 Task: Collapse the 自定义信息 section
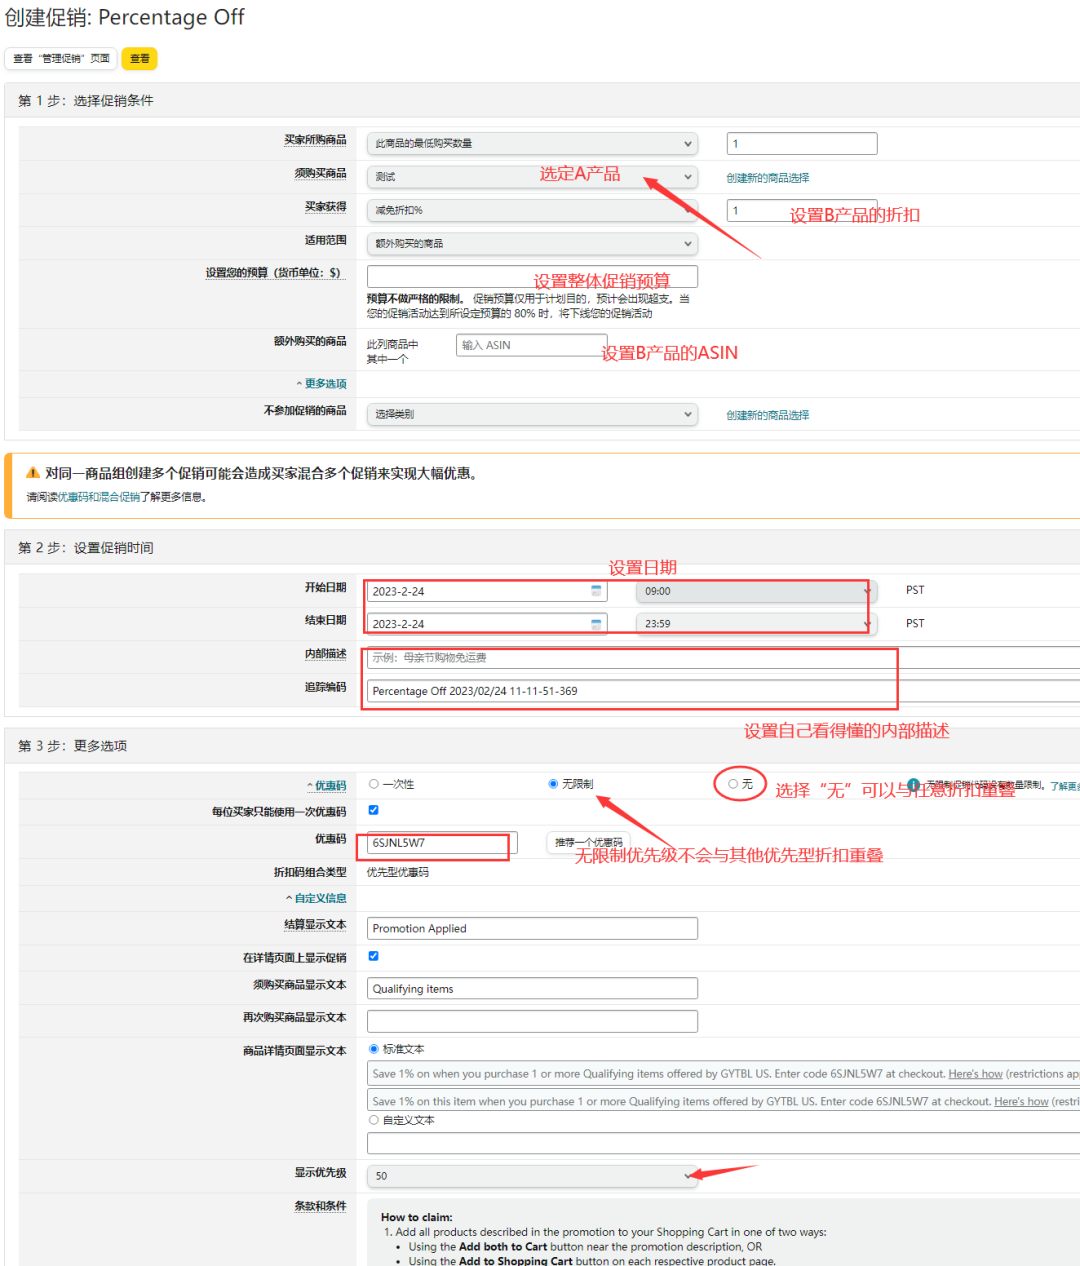[x=320, y=898]
